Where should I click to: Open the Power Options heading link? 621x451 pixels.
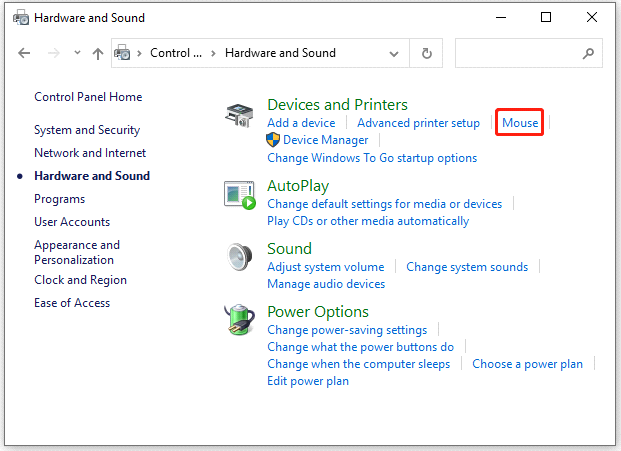[318, 312]
